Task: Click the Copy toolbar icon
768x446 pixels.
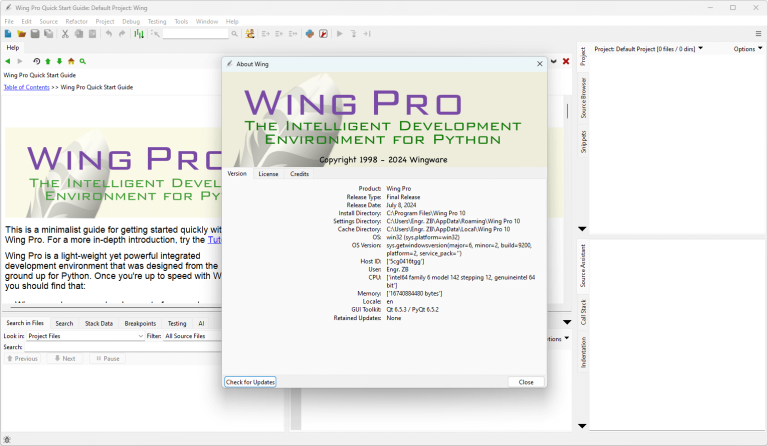Action: tap(79, 34)
